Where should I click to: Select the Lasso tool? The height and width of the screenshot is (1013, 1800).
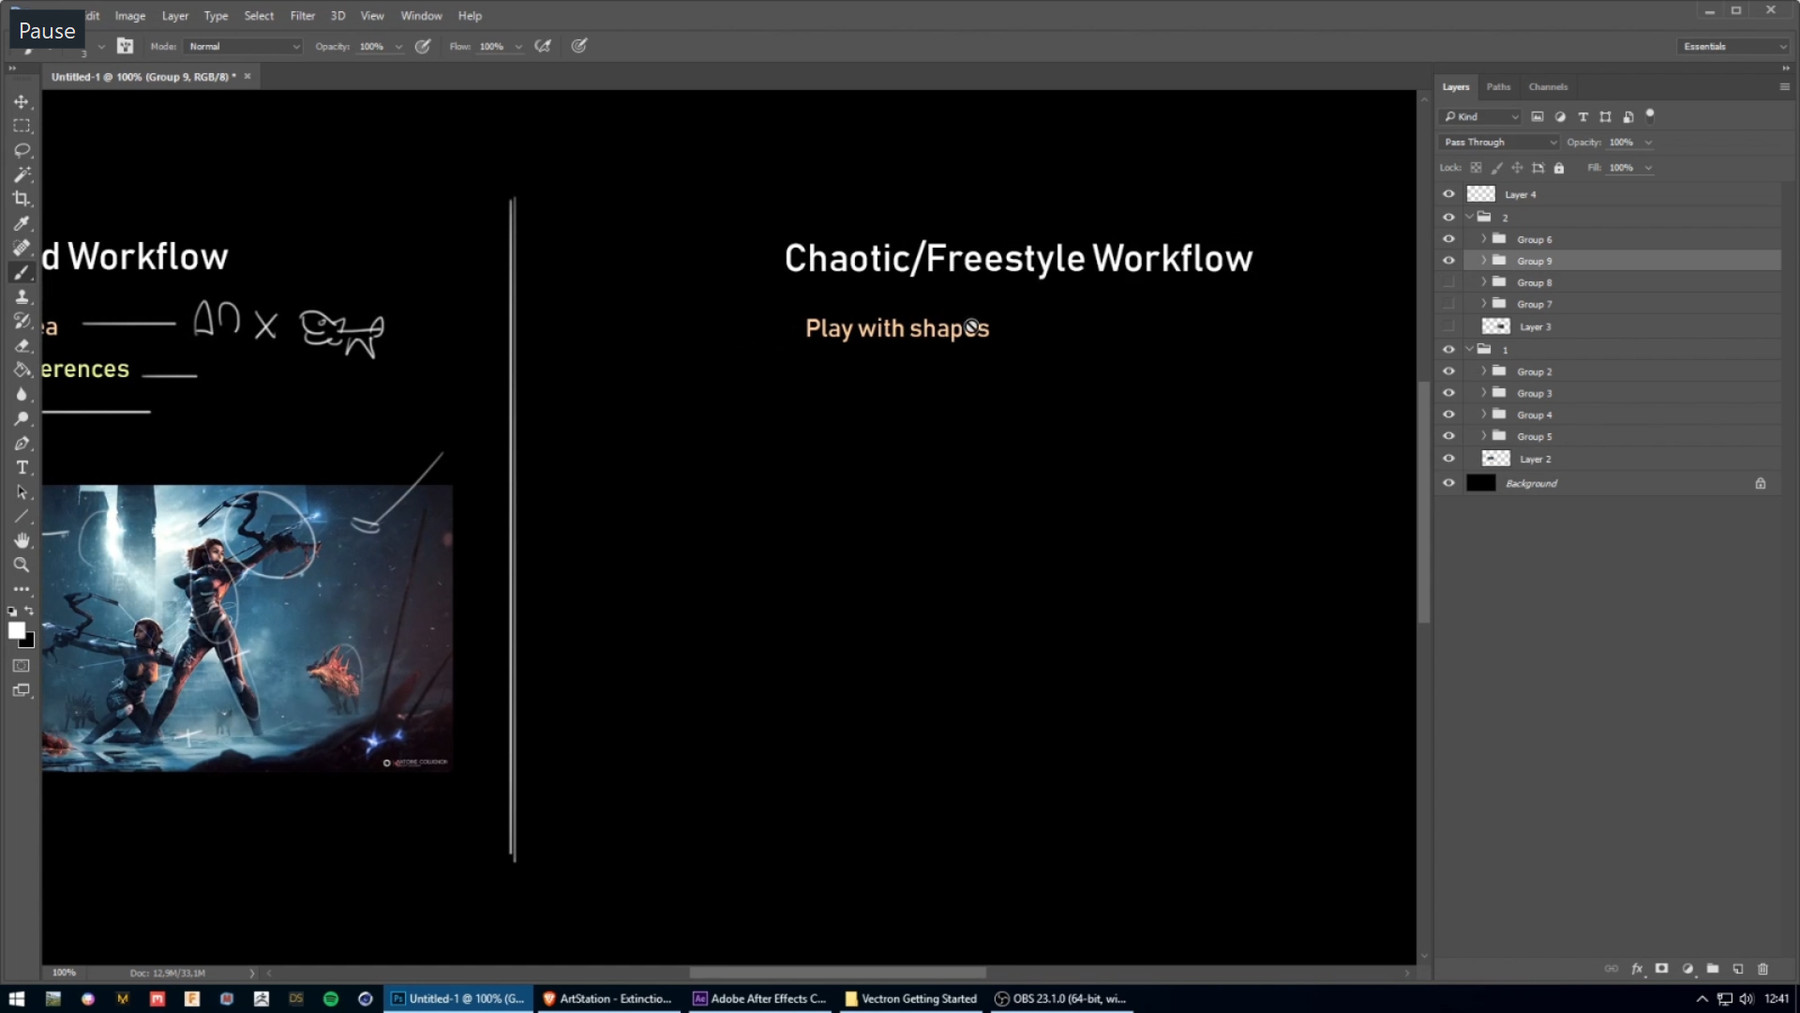(x=21, y=150)
